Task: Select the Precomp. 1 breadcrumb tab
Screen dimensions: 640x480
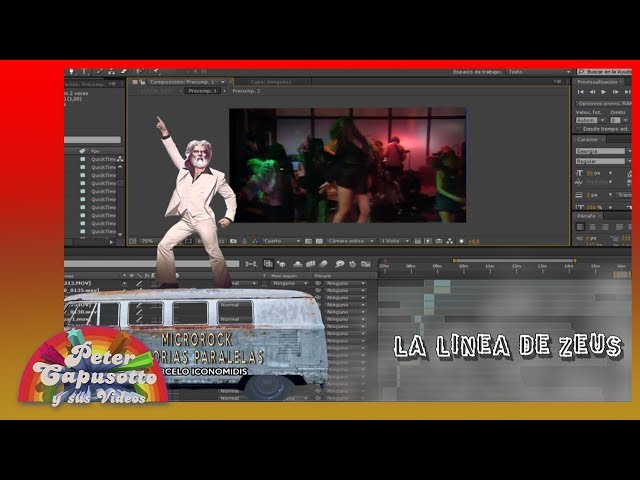Action: [x=202, y=91]
